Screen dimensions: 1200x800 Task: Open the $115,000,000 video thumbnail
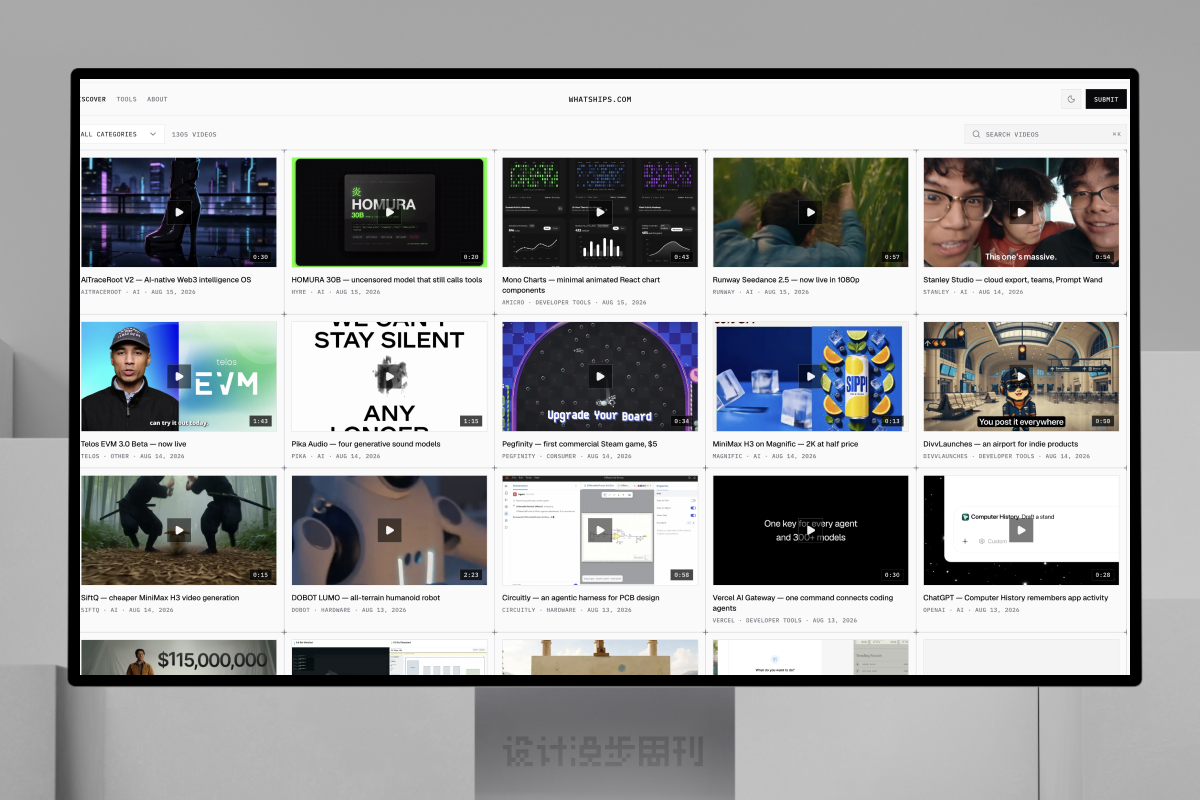[x=179, y=657]
